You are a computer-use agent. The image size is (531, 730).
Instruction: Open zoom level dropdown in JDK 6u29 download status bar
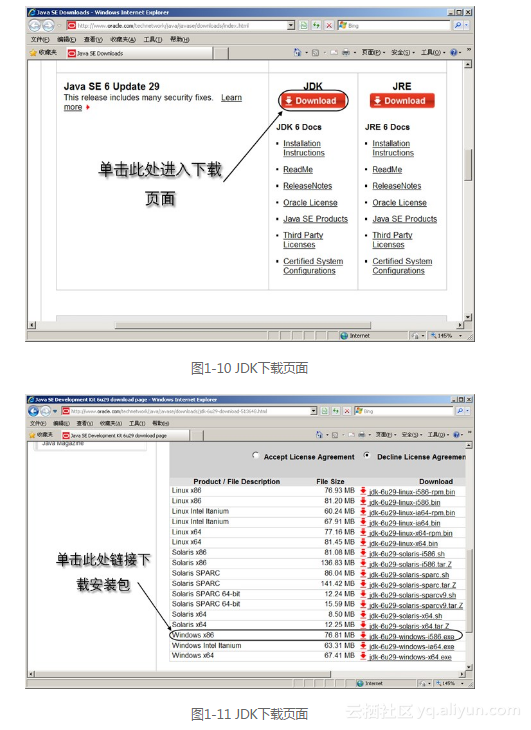[462, 683]
